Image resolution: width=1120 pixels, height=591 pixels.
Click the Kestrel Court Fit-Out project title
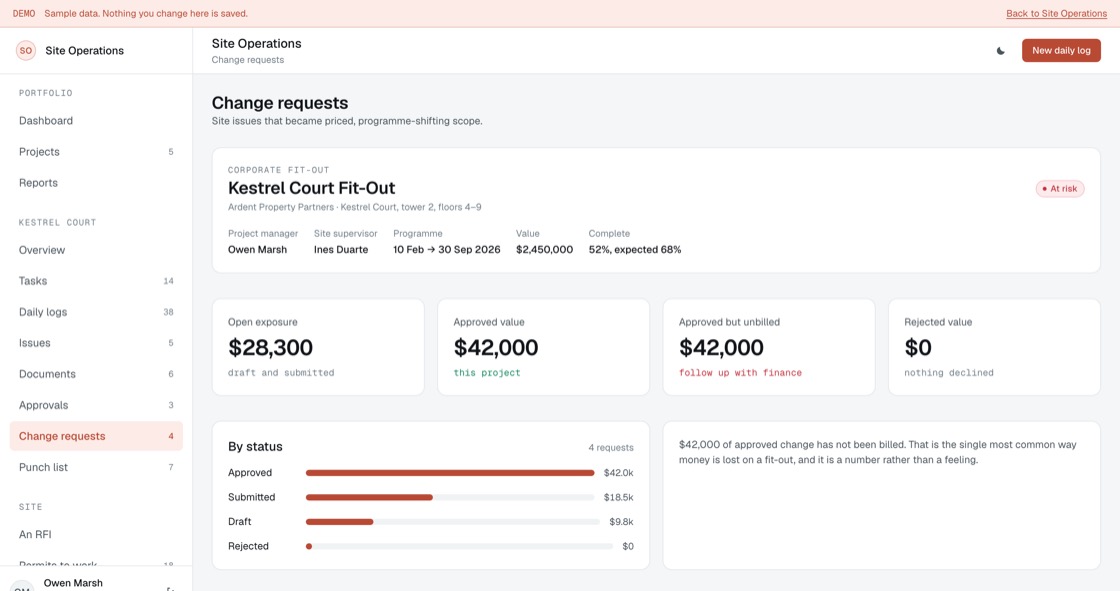(x=311, y=188)
